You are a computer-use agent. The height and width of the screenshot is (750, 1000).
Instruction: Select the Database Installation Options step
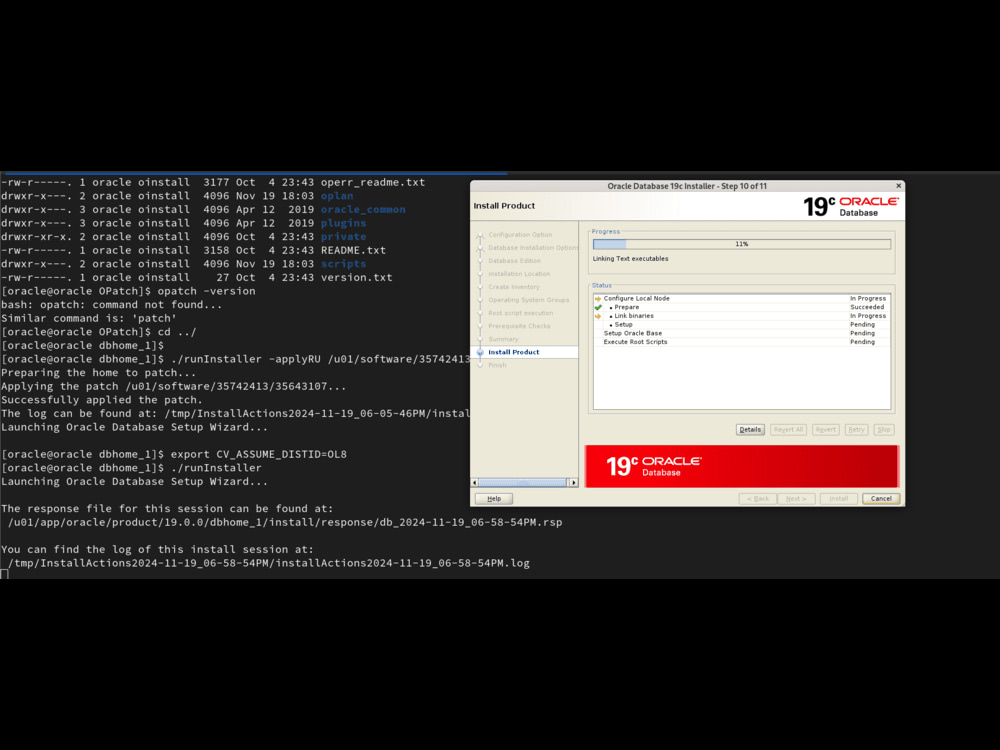pyautogui.click(x=533, y=247)
